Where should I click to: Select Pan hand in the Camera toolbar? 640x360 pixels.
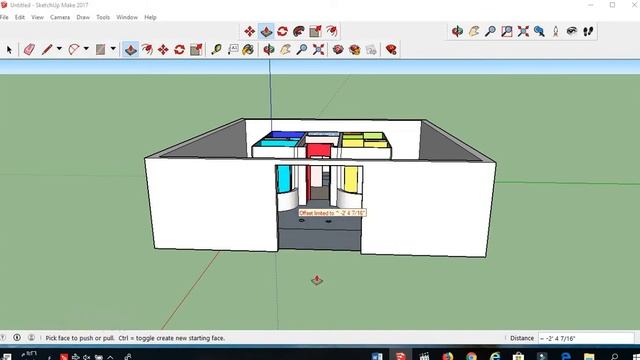[474, 31]
